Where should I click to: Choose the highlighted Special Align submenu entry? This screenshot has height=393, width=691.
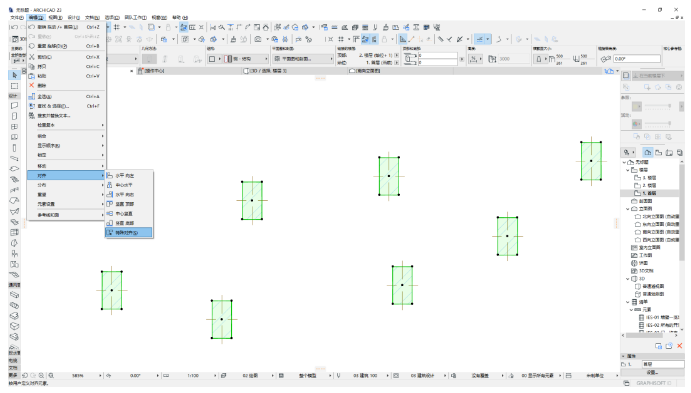[129, 232]
